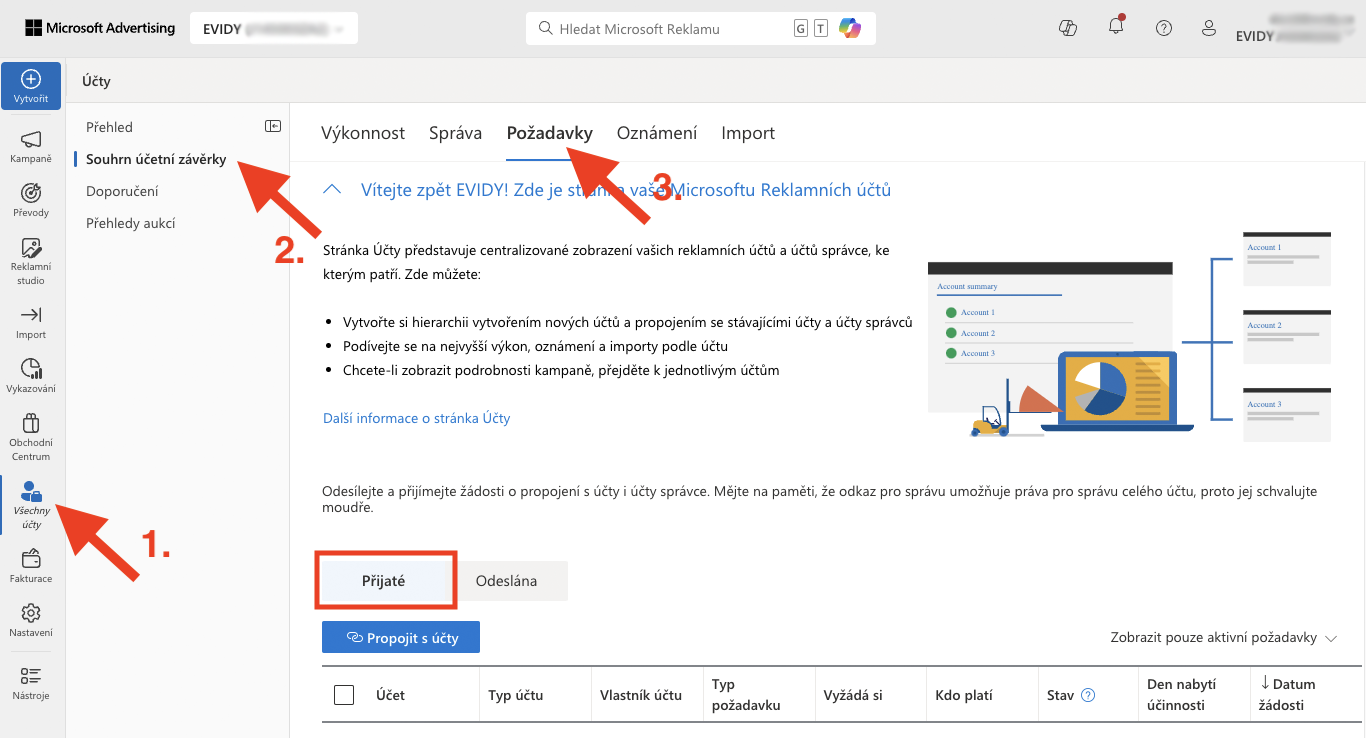Image resolution: width=1366 pixels, height=738 pixels.
Task: Open the user profile icon
Action: click(1209, 27)
